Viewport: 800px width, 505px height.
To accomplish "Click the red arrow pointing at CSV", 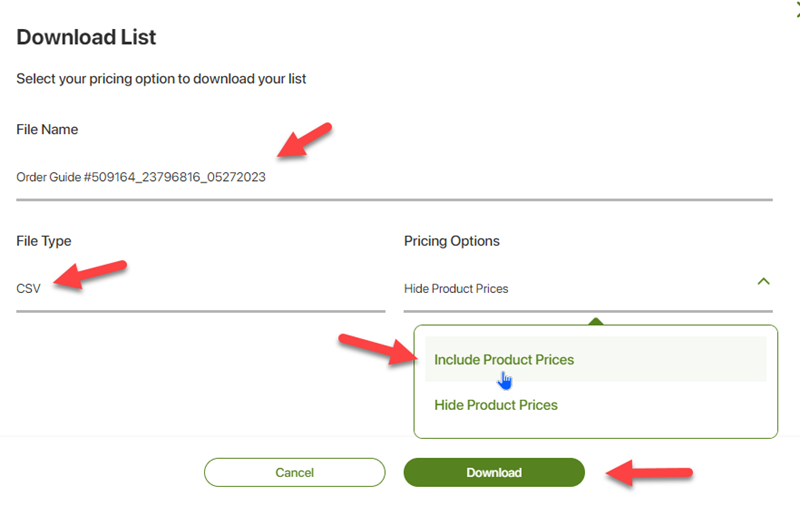I will 90,274.
